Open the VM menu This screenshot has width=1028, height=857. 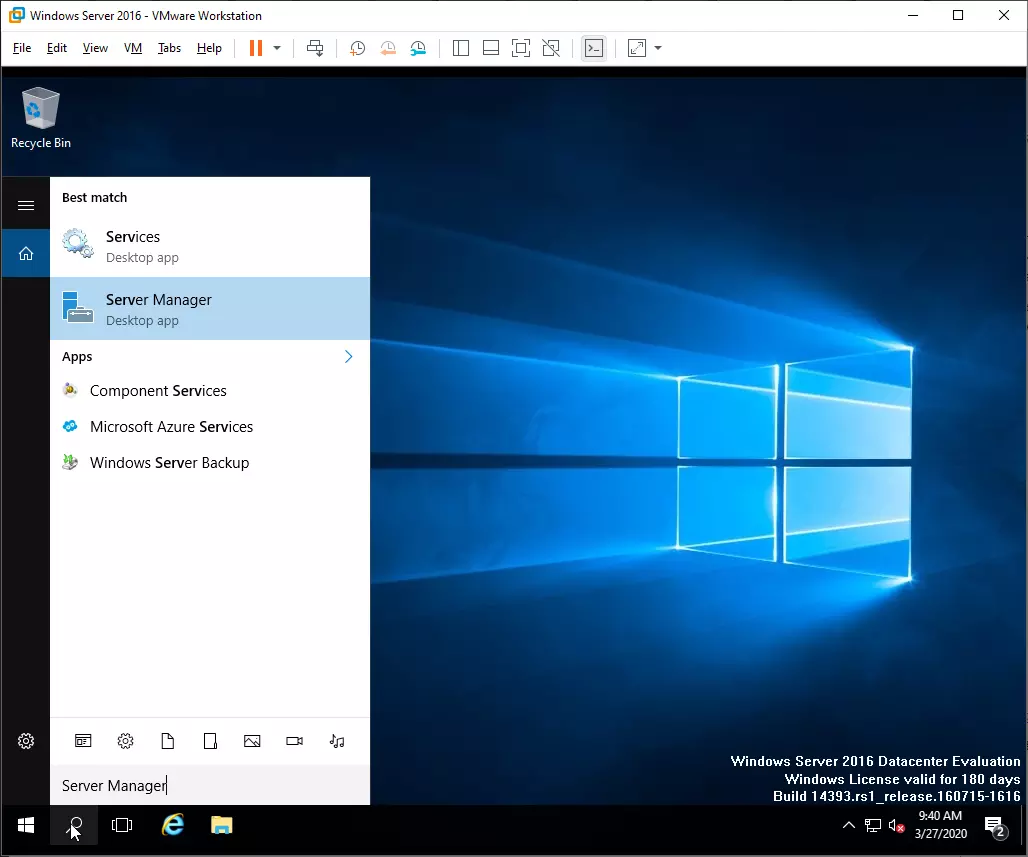click(133, 48)
